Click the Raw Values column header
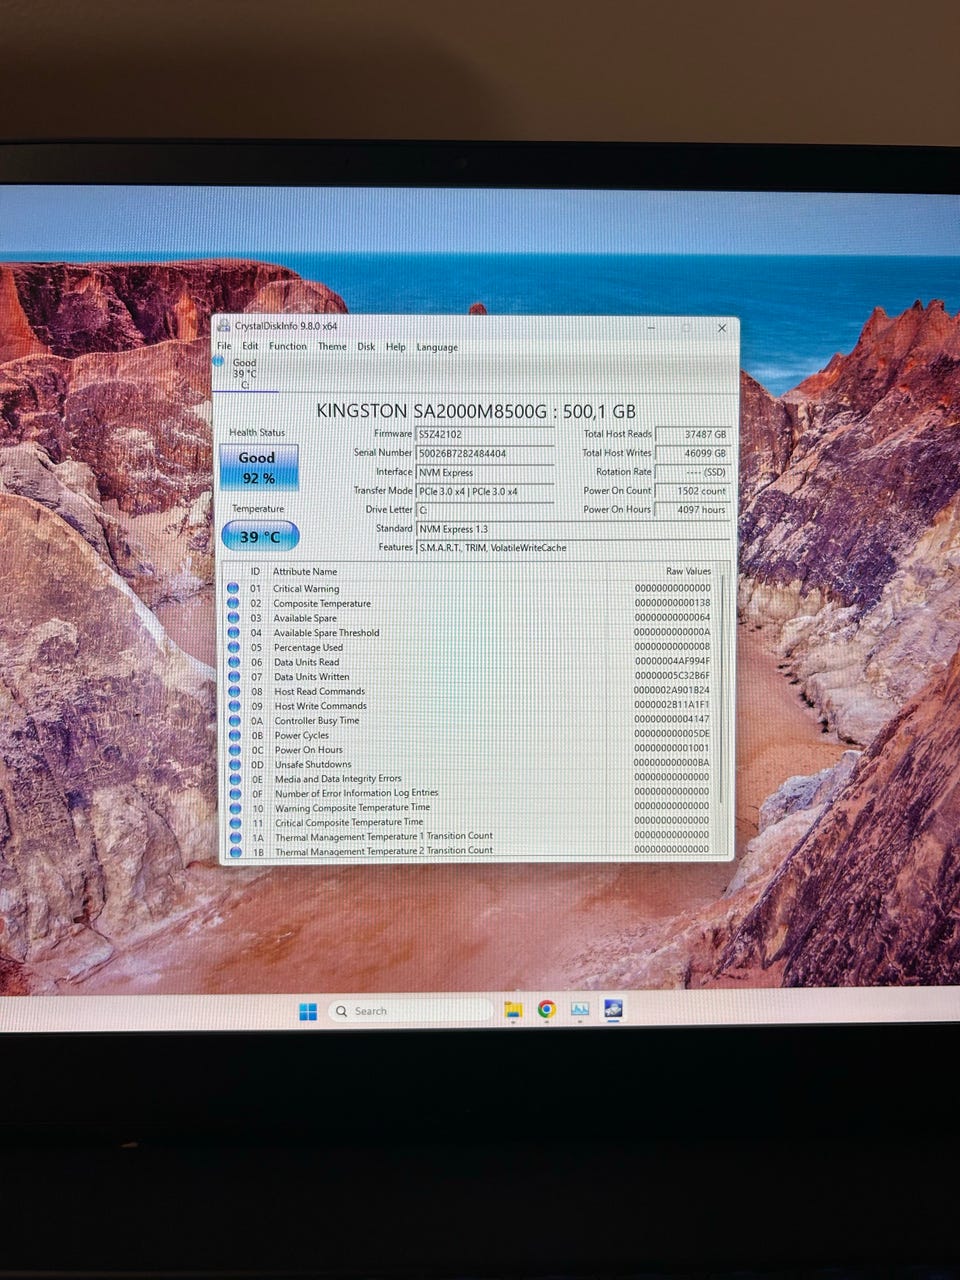Screen dimensions: 960x1280 pyautogui.click(x=689, y=571)
